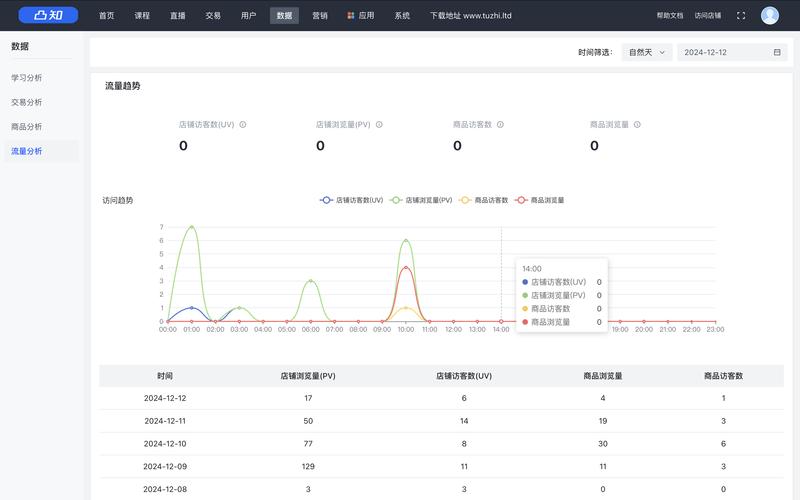800x500 pixels.
Task: Switch to the 用户 section
Action: 248,15
